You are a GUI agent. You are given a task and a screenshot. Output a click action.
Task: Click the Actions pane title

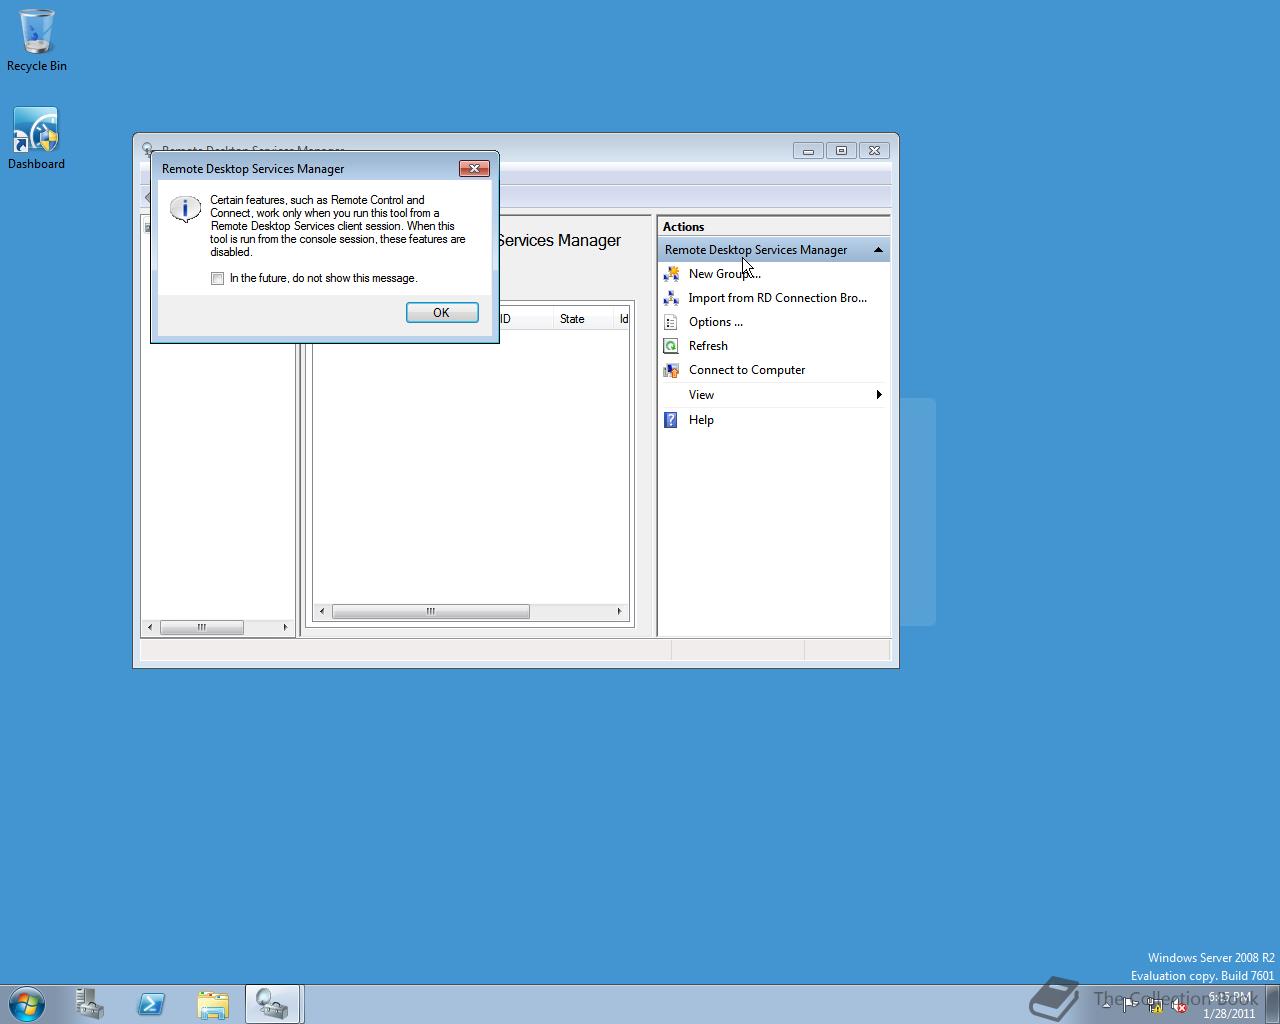coord(683,227)
